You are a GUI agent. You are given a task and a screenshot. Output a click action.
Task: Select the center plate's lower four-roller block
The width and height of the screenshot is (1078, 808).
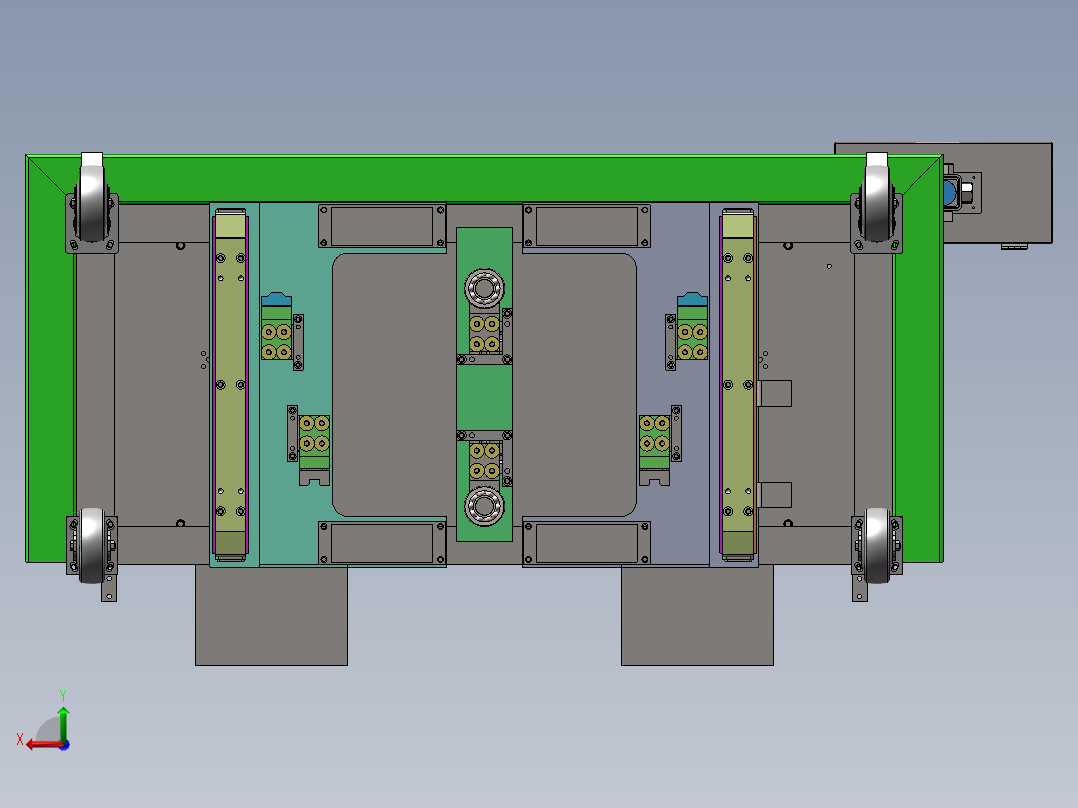click(x=485, y=461)
